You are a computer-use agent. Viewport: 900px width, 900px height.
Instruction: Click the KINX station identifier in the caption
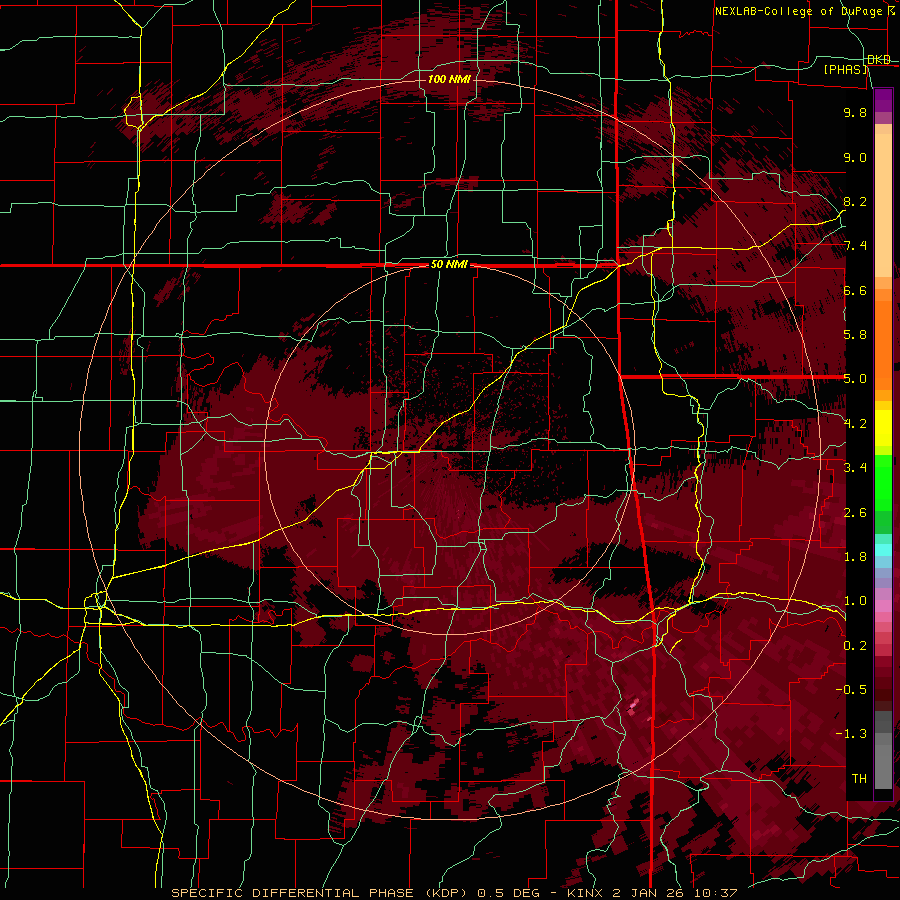[585, 893]
